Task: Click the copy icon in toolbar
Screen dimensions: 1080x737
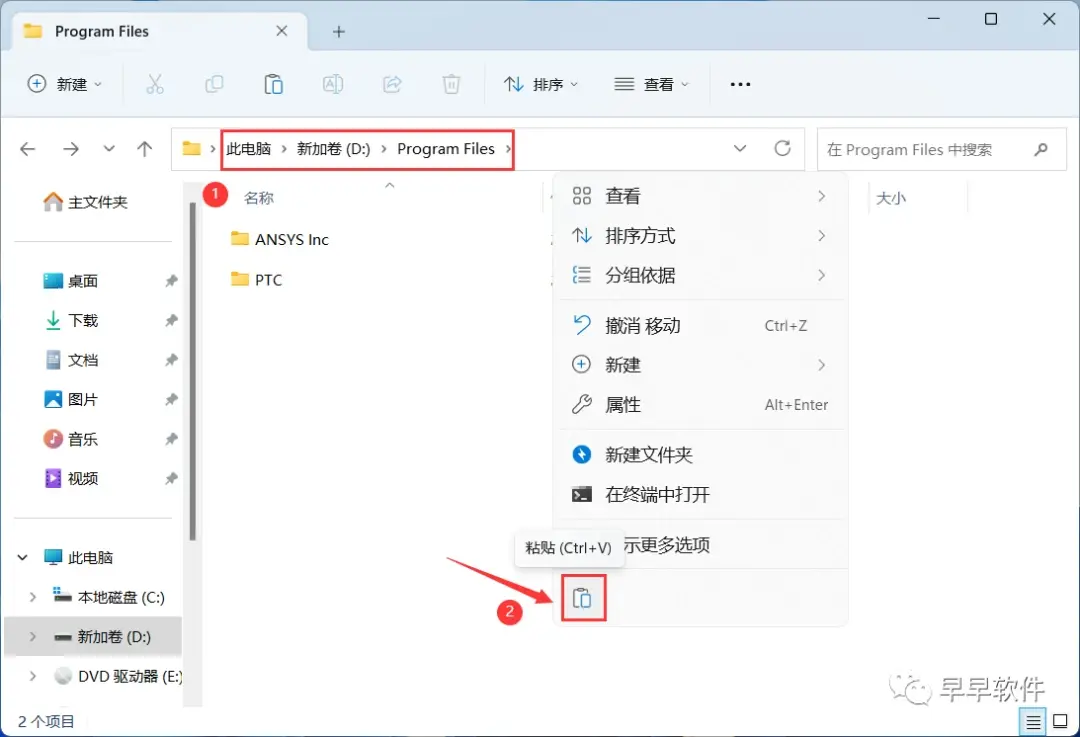Action: point(214,84)
